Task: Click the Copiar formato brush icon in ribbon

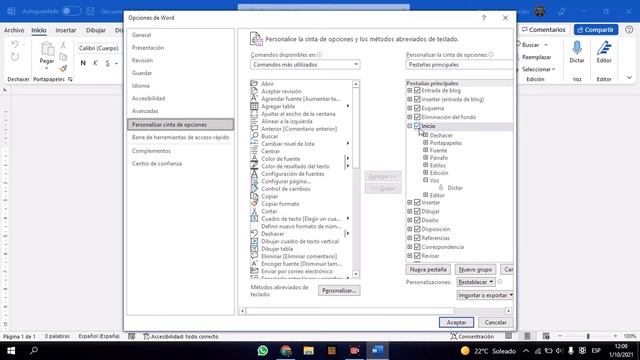Action: [63, 68]
